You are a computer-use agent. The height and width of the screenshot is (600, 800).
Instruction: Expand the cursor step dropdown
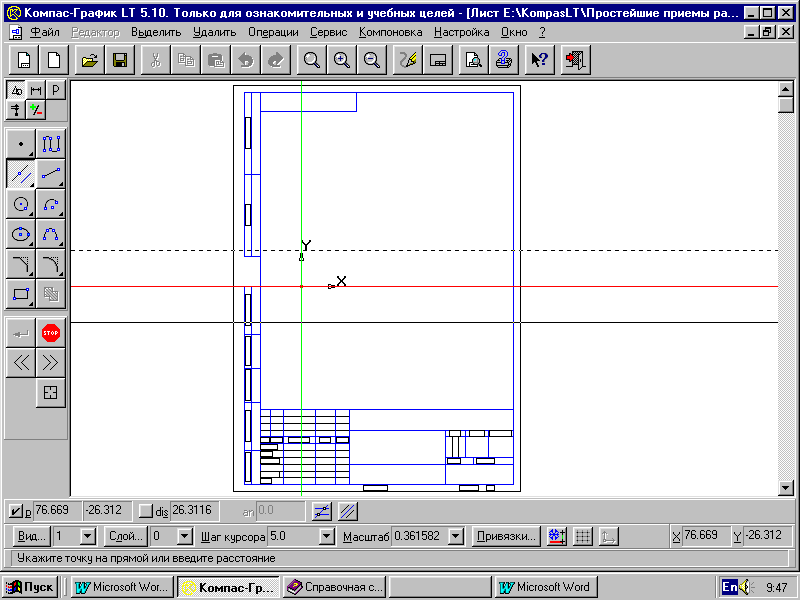tap(327, 536)
